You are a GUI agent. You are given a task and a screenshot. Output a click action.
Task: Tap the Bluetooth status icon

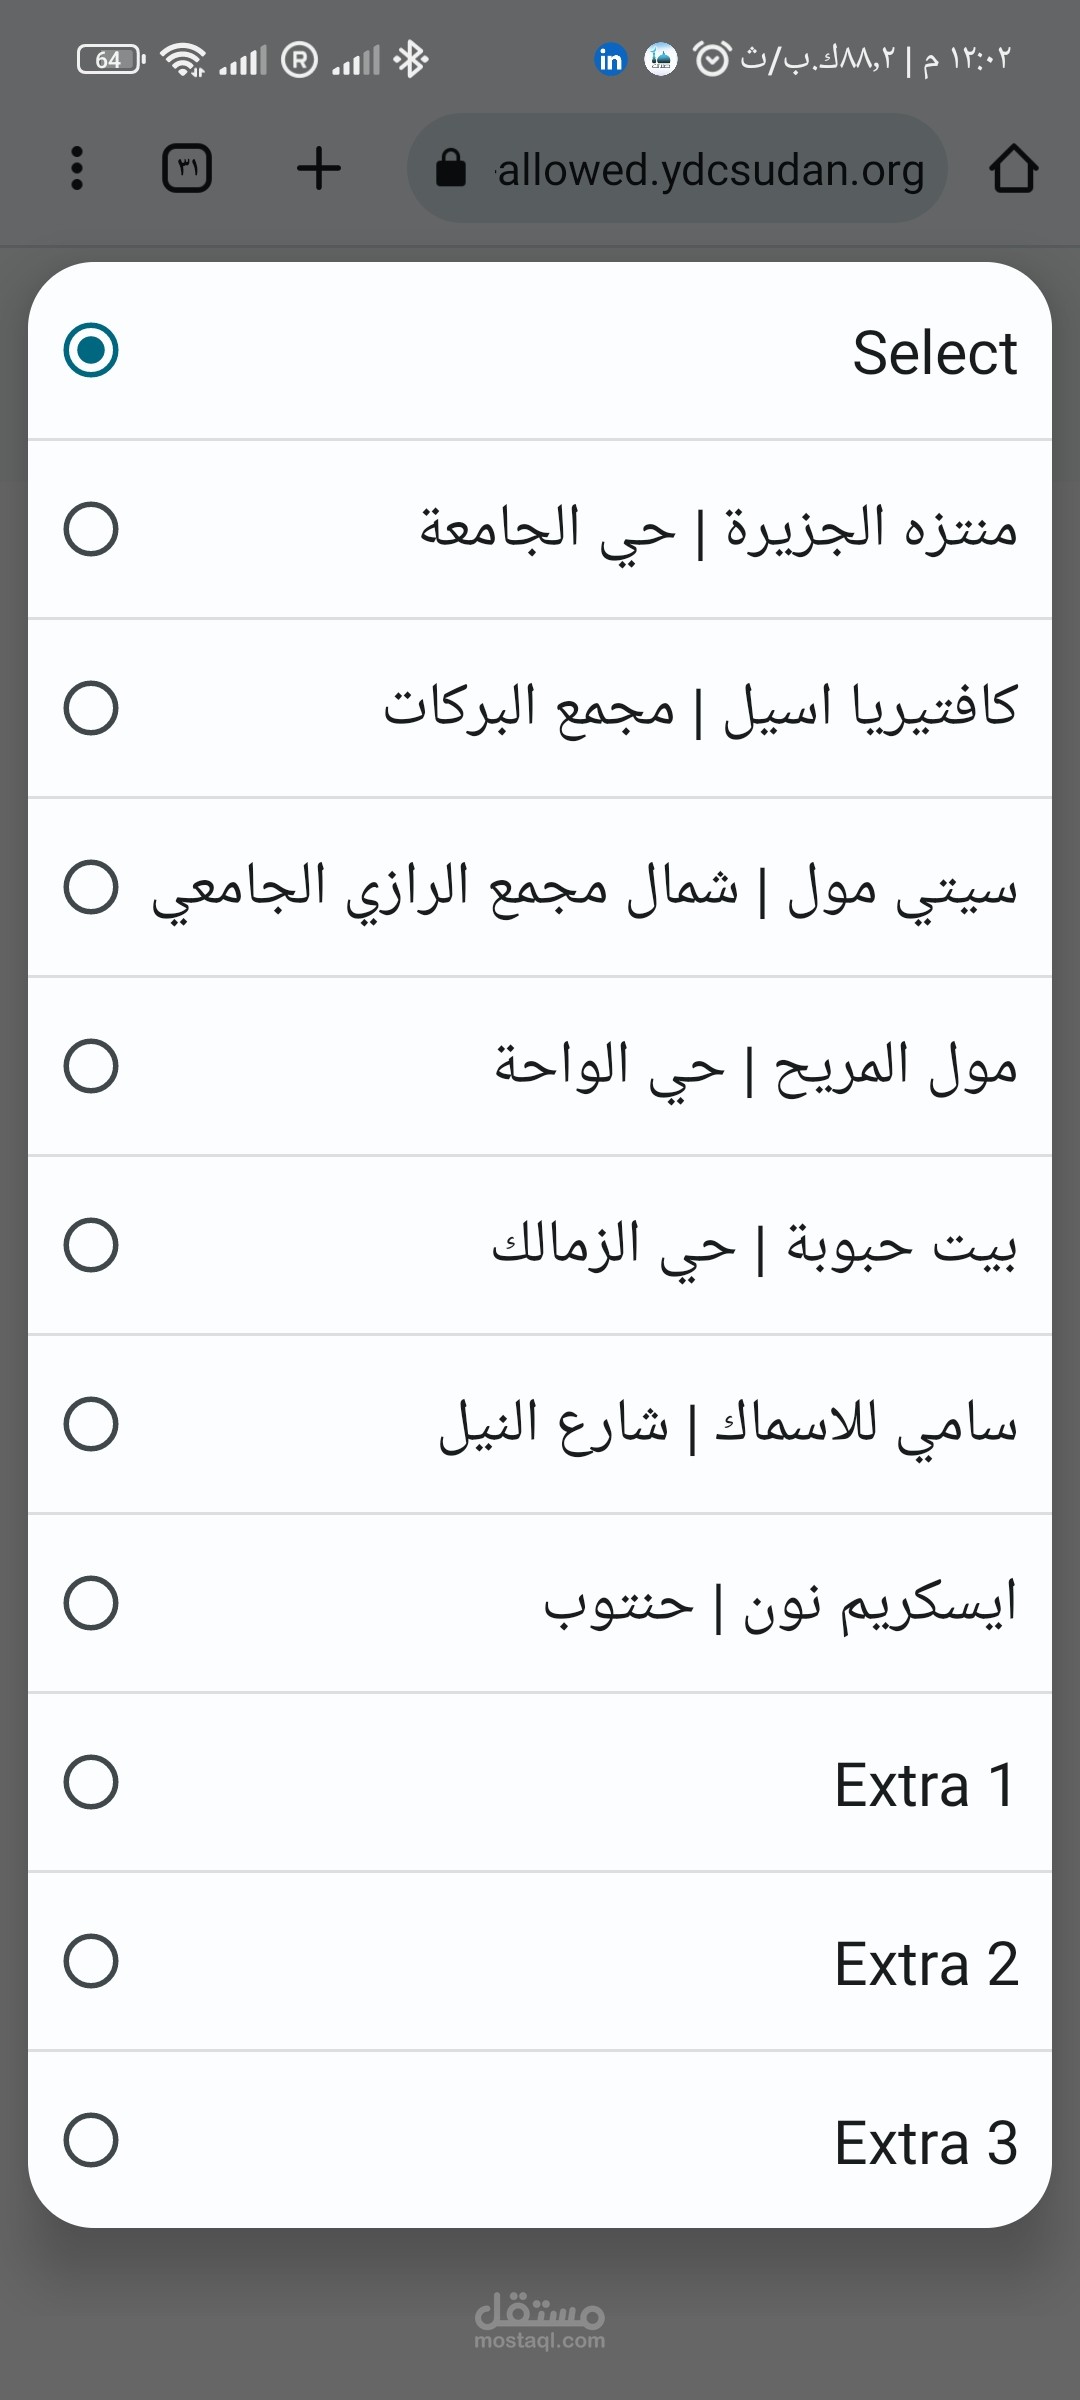click(411, 60)
